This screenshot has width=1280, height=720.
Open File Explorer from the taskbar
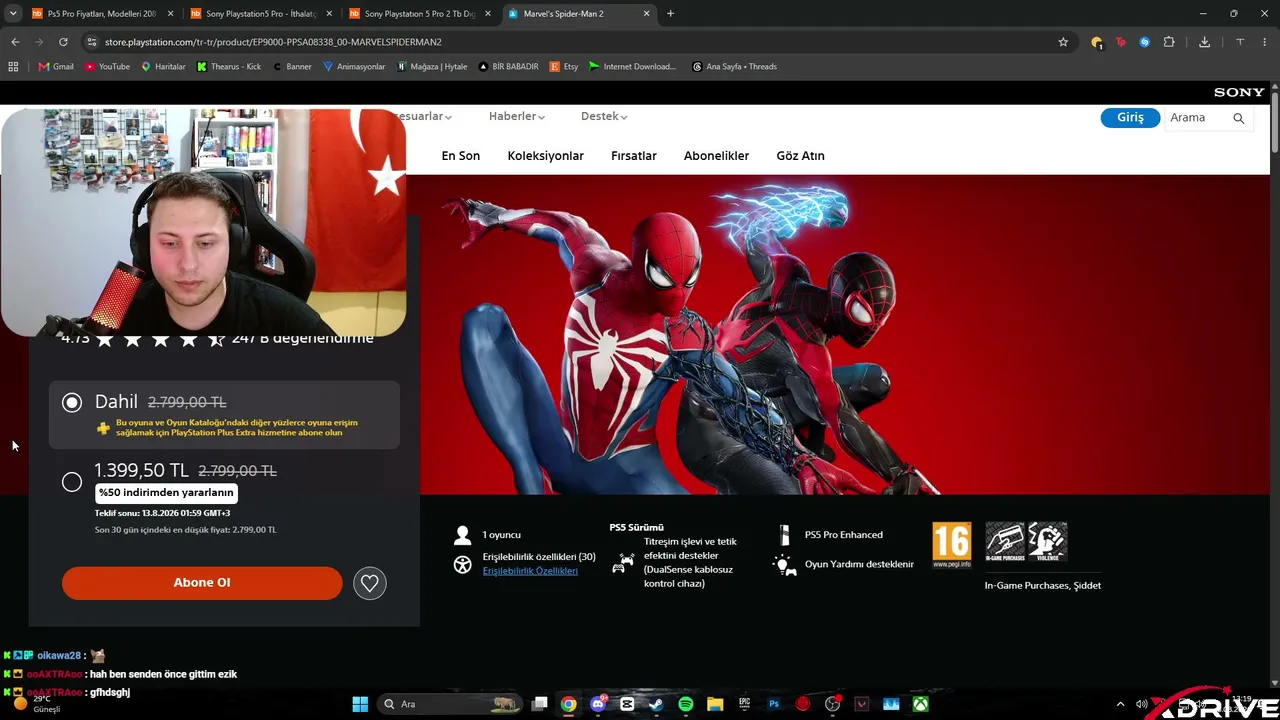[715, 704]
